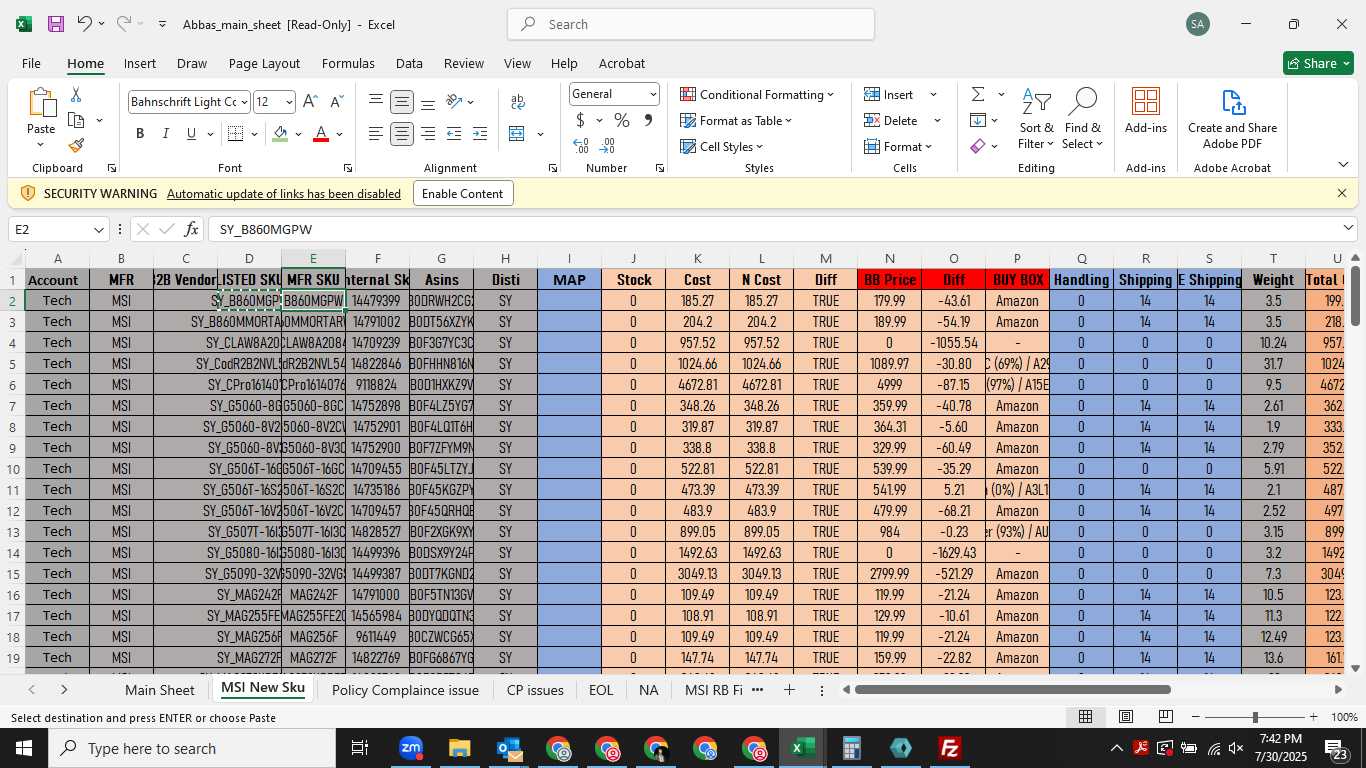The image size is (1366, 768).
Task: Open the CP issues worksheet tab
Action: point(535,690)
